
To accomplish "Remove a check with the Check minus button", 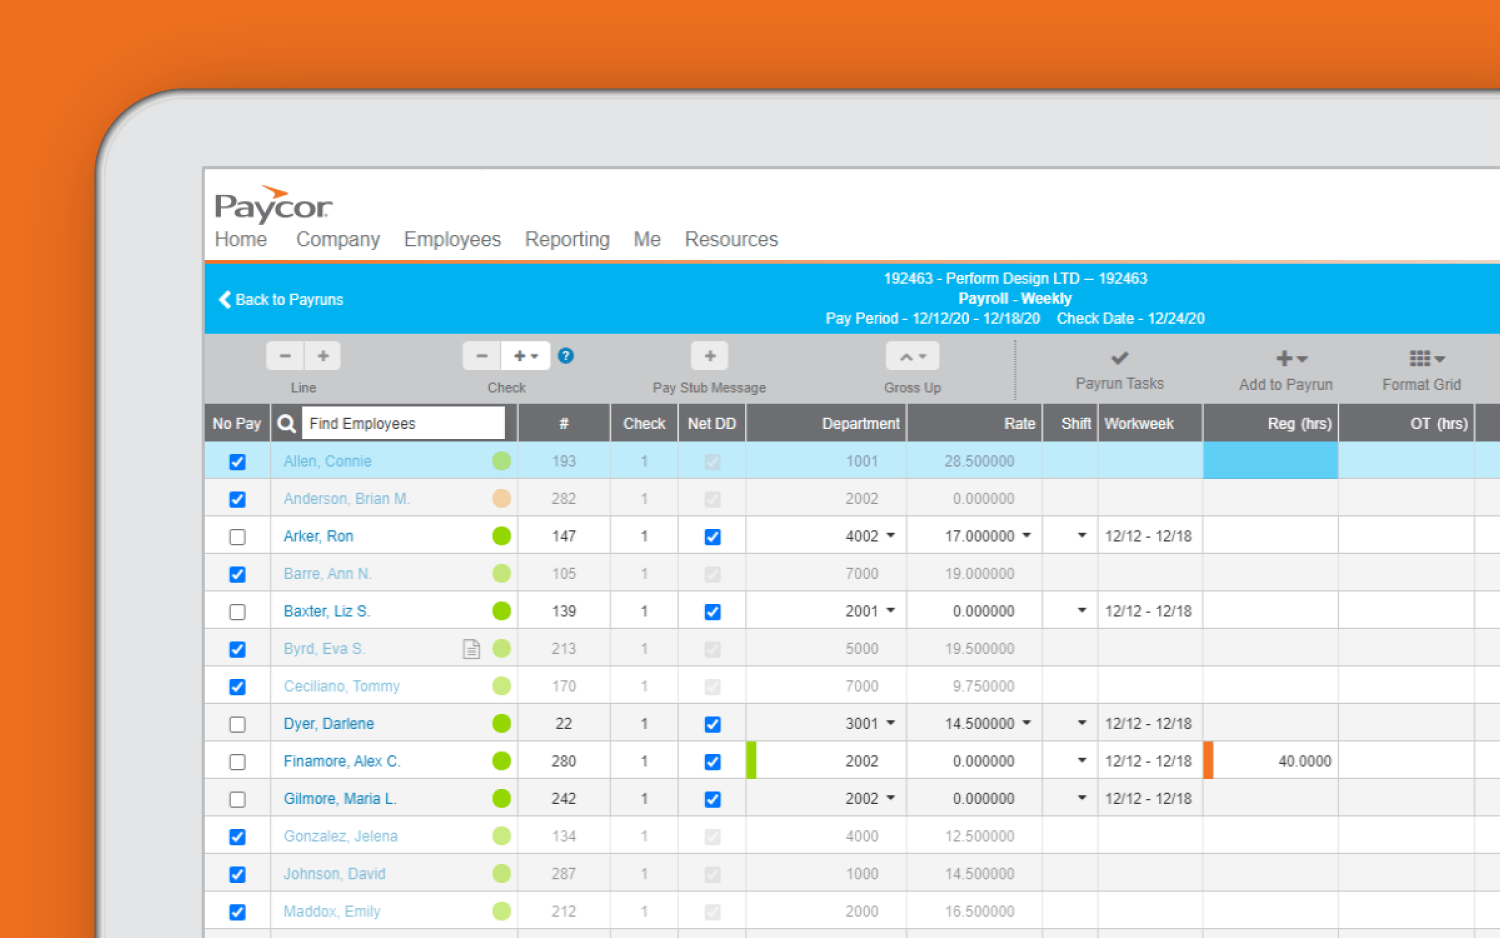I will coord(482,356).
